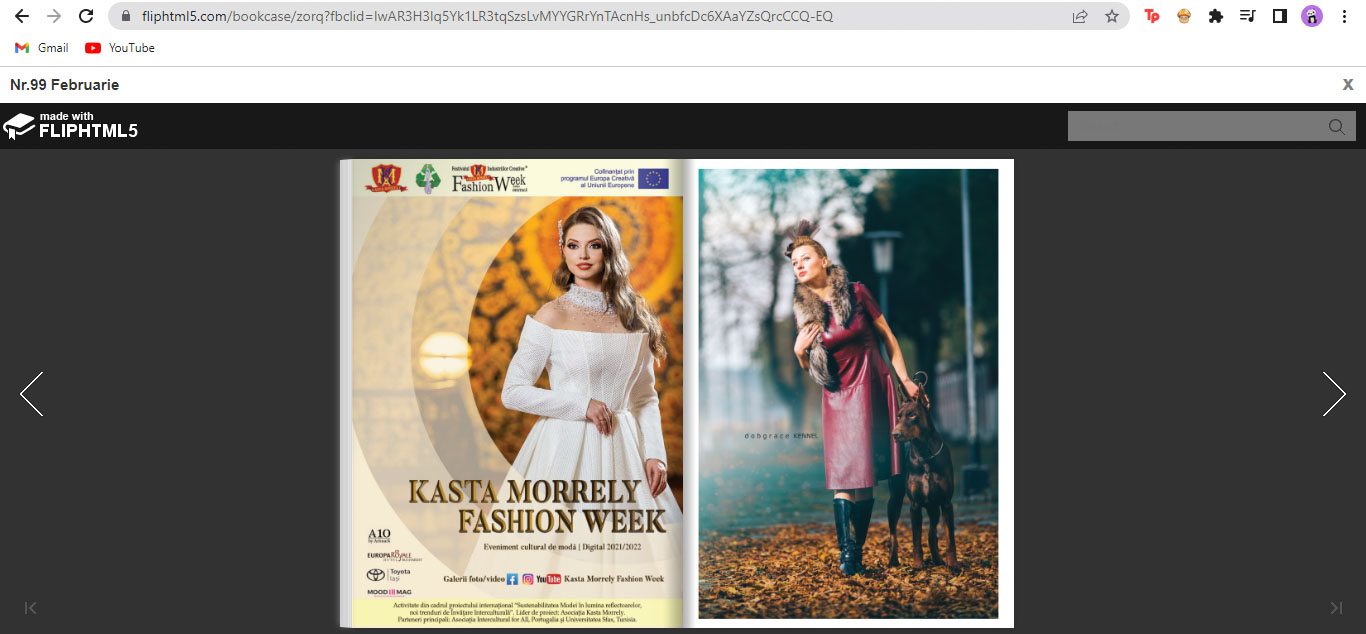Bookmark this page with the star icon
This screenshot has width=1366, height=634.
point(1112,16)
